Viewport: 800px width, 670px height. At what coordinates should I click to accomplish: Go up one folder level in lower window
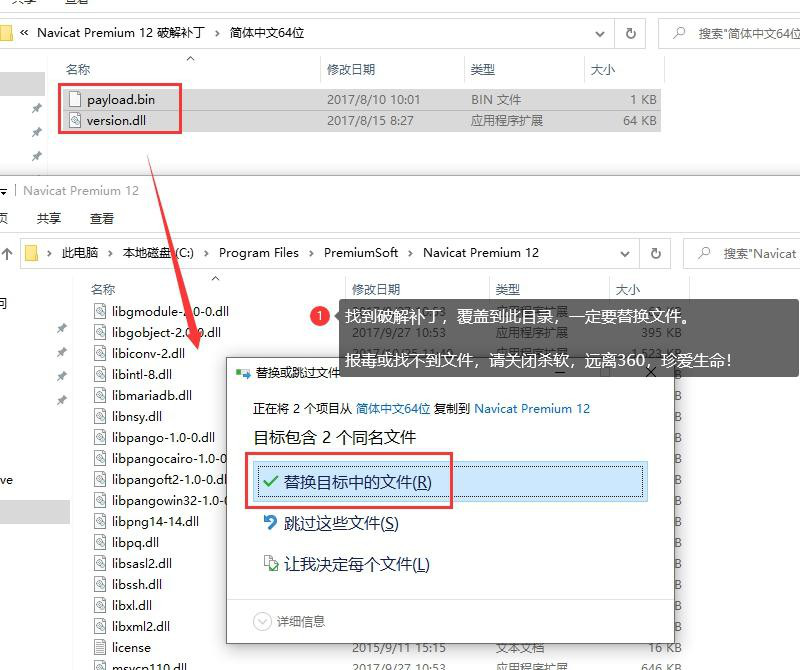(7, 254)
